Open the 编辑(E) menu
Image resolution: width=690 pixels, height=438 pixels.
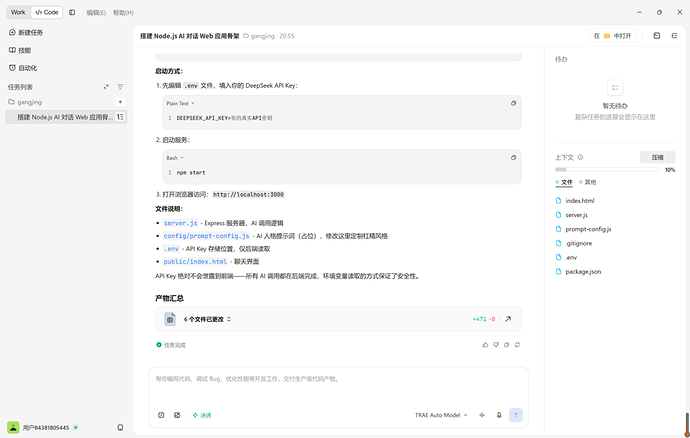point(96,13)
